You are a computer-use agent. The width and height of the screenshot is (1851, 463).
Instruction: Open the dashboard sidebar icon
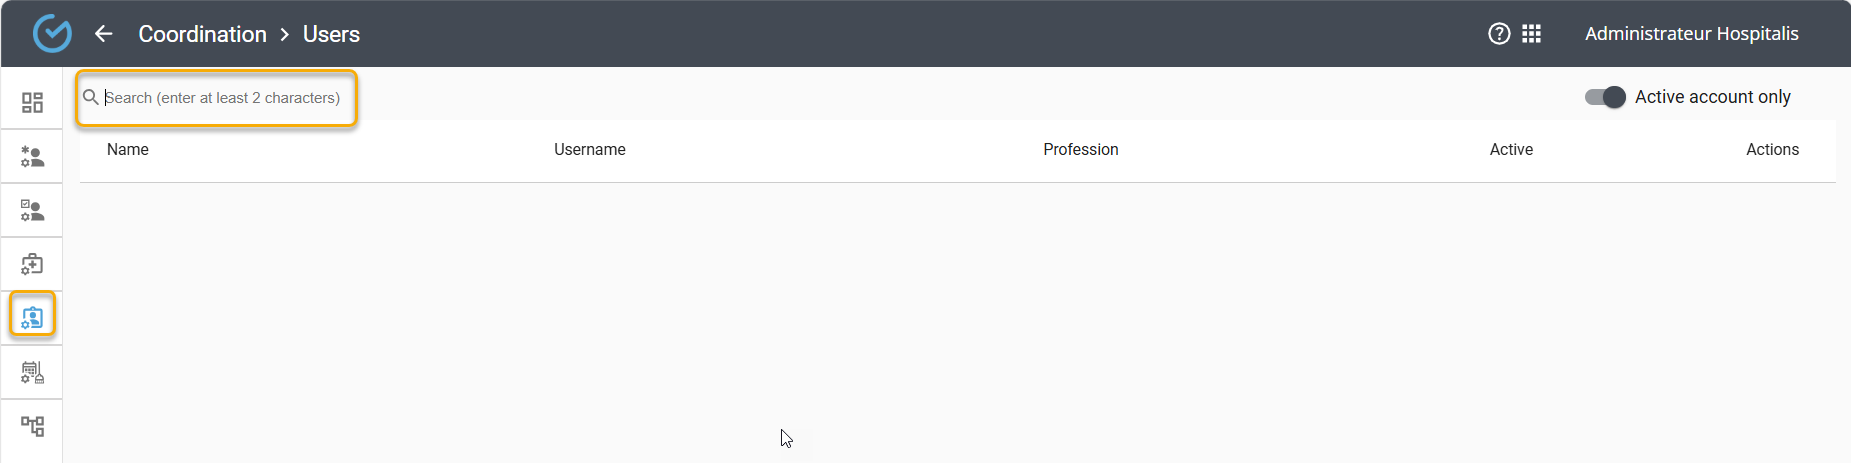tap(32, 102)
